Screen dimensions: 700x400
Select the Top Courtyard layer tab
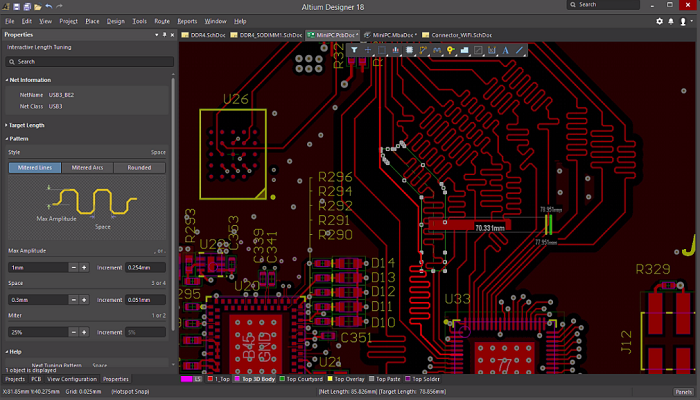[x=301, y=379]
